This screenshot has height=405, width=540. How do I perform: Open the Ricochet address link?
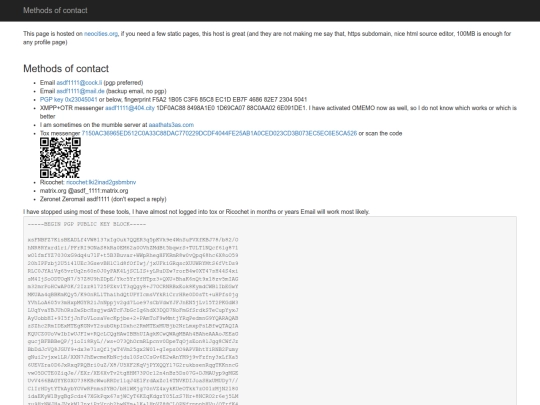tap(101, 182)
